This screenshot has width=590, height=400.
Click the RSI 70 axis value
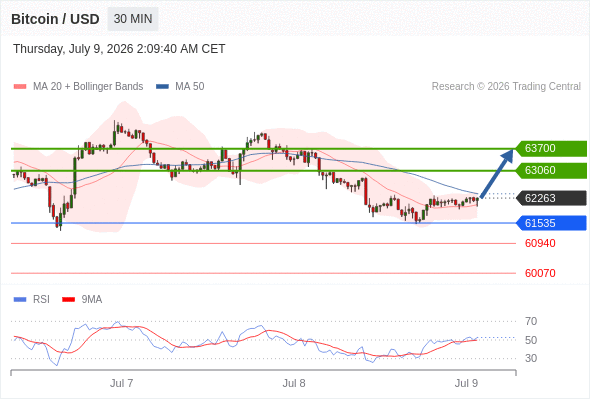point(531,321)
